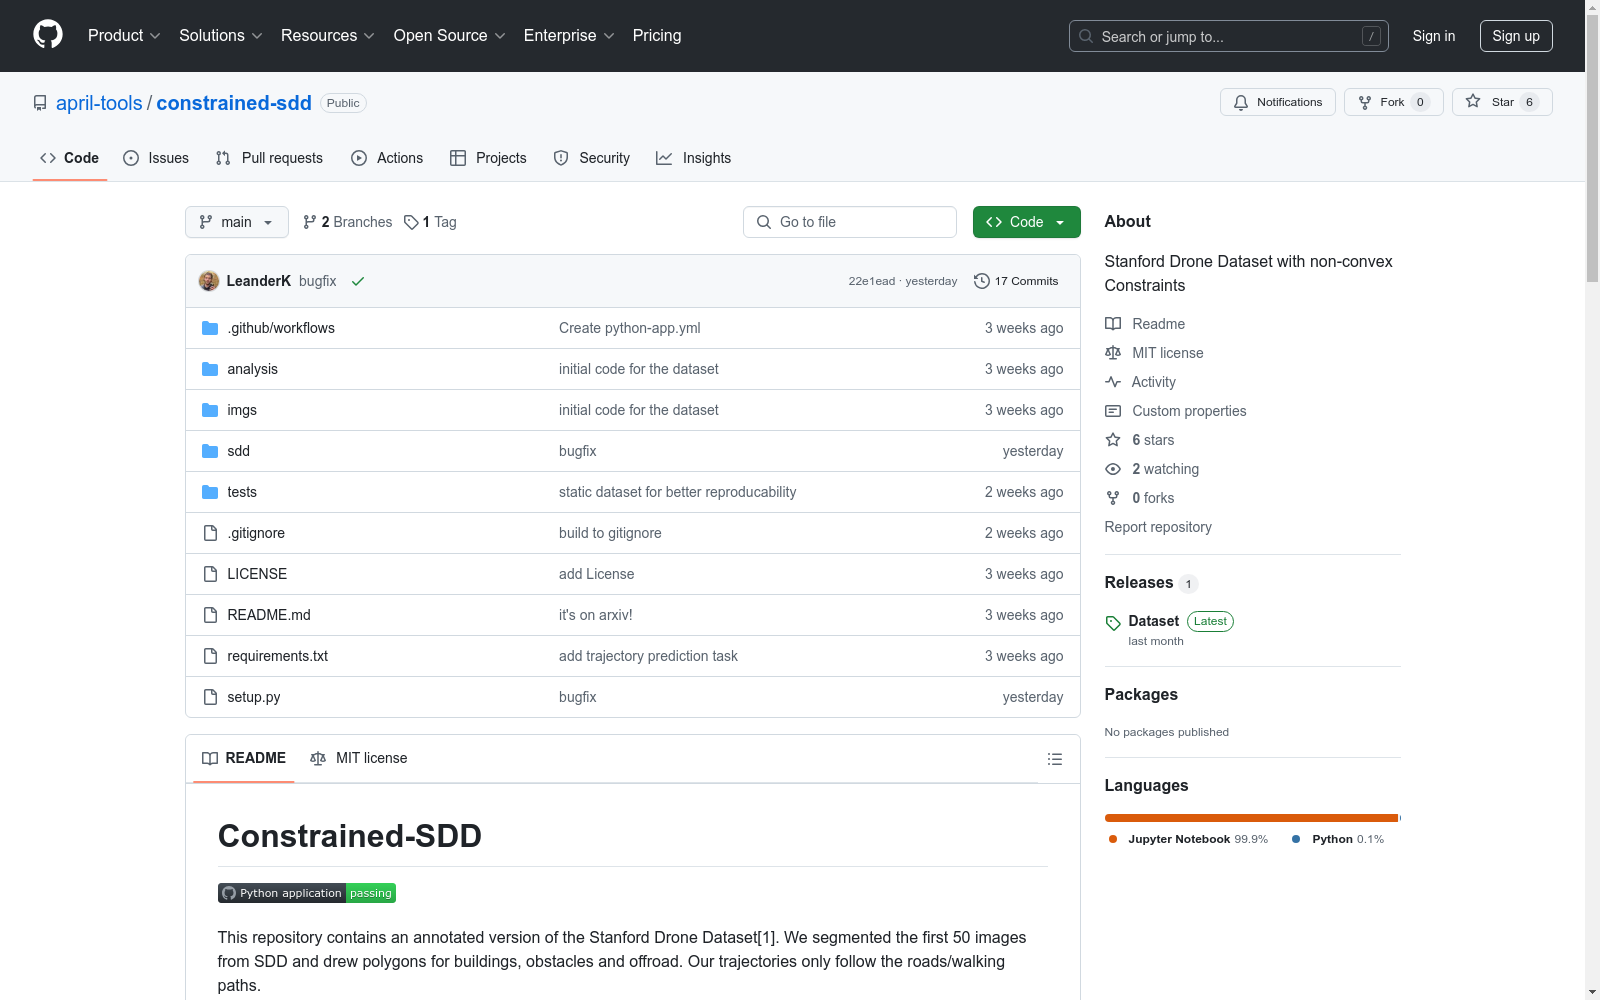The image size is (1600, 1000).
Task: Click the setup.py file icon
Action: (210, 697)
